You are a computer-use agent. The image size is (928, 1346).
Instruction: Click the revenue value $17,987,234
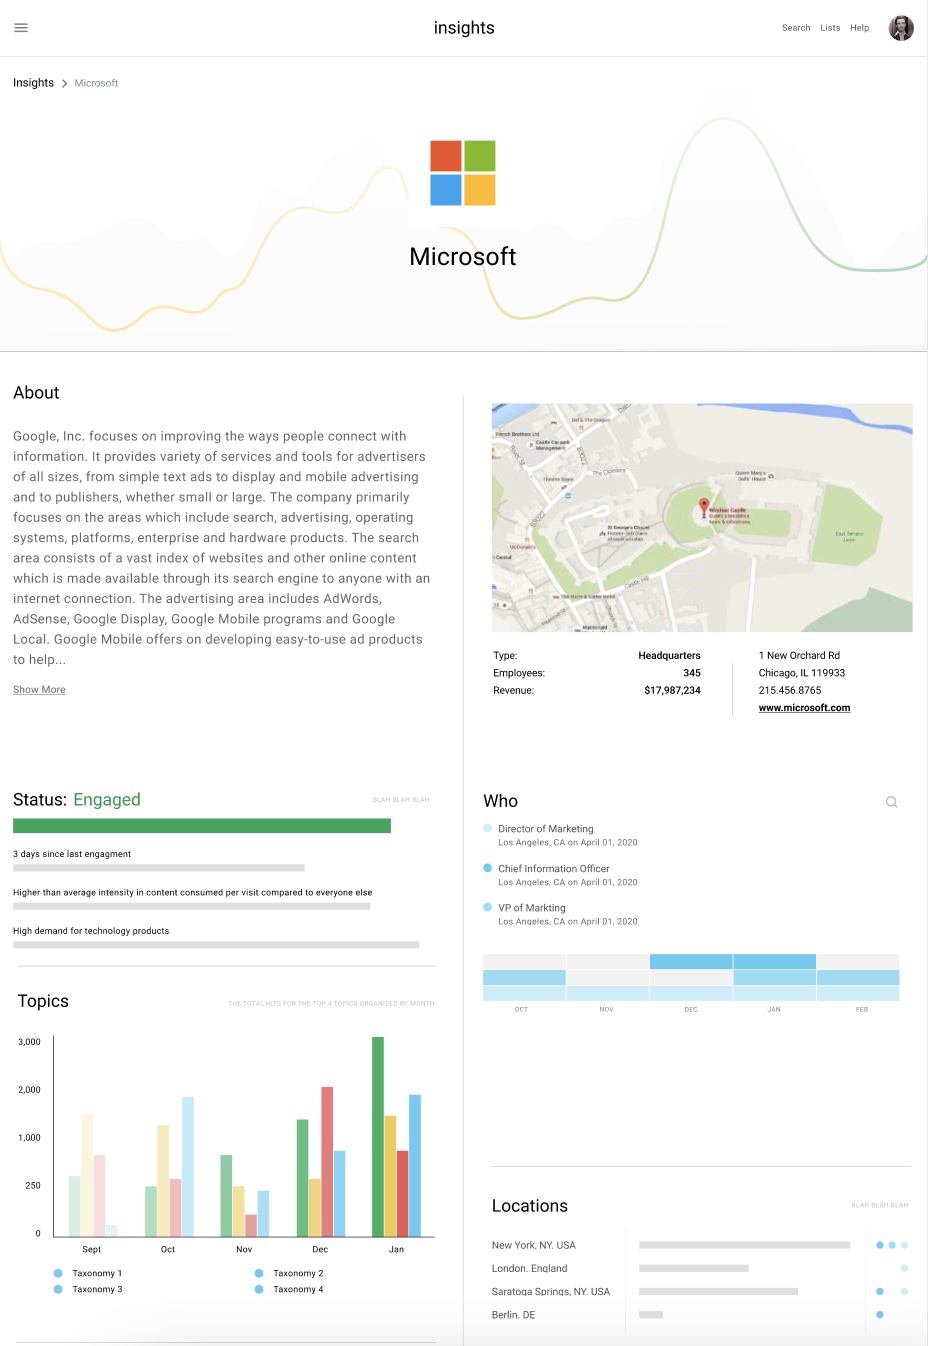[x=672, y=690]
